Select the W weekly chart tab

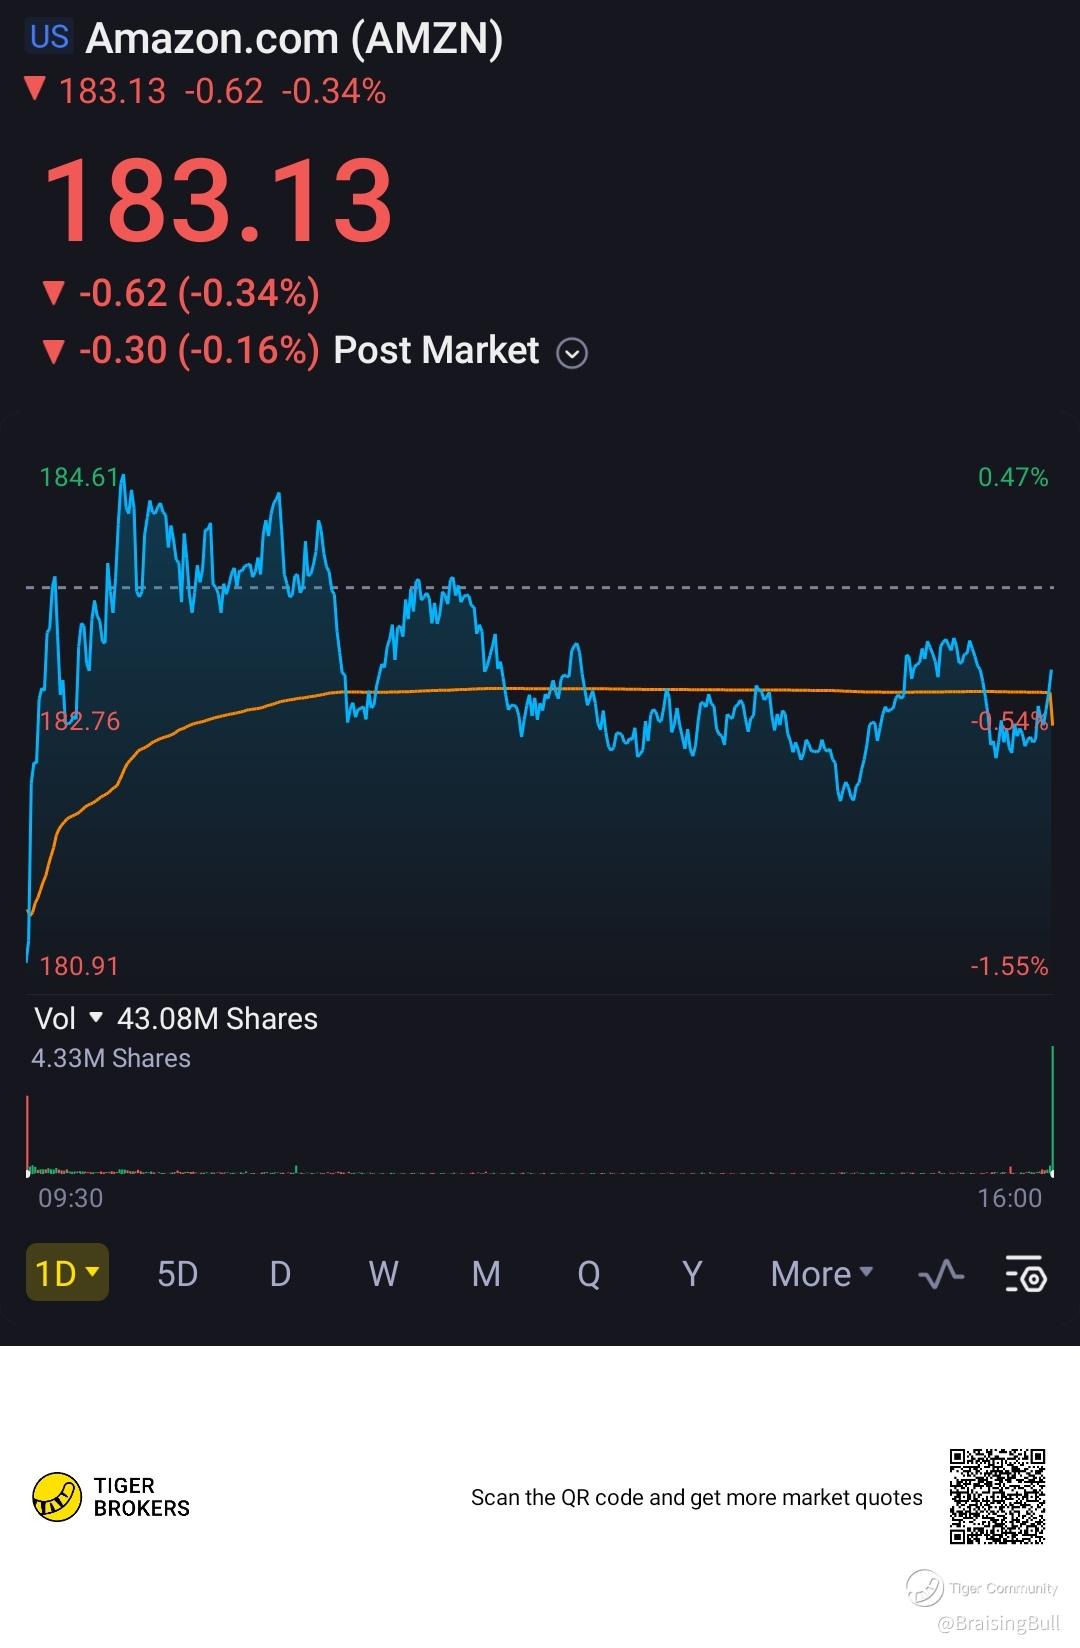tap(383, 1274)
